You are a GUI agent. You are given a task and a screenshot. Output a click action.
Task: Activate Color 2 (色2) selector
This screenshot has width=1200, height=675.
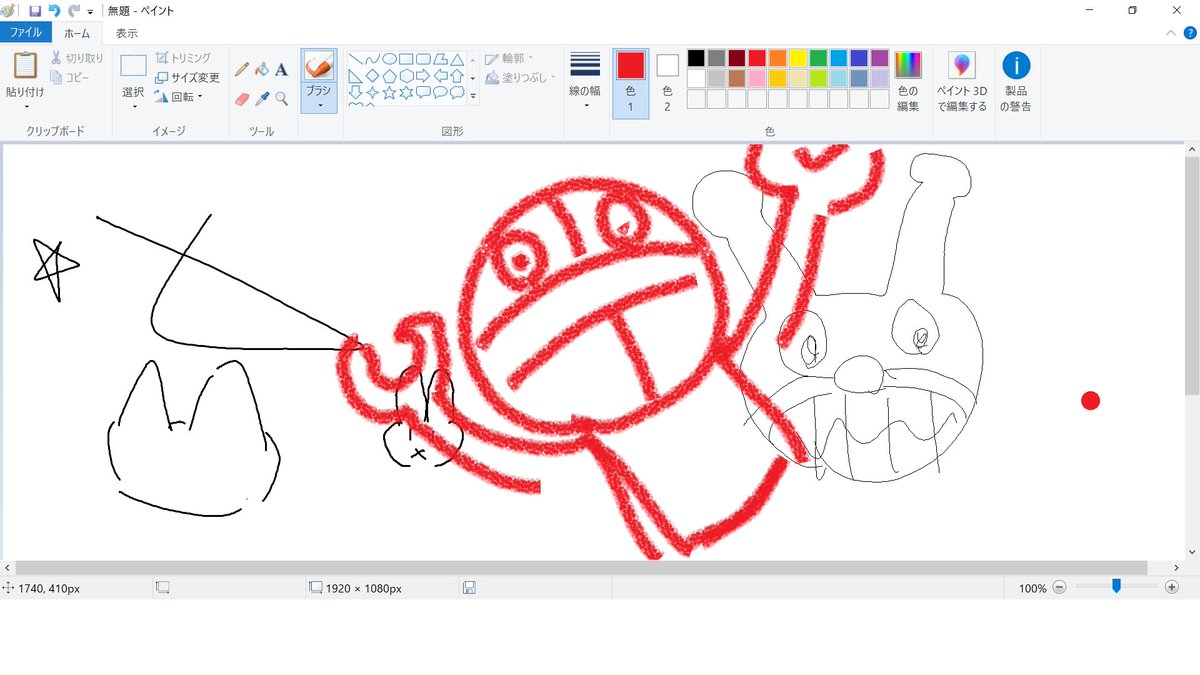tap(667, 83)
